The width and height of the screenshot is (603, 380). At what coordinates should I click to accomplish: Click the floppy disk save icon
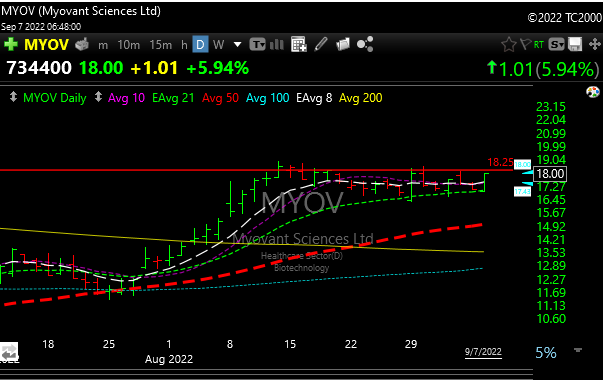pyautogui.click(x=575, y=45)
